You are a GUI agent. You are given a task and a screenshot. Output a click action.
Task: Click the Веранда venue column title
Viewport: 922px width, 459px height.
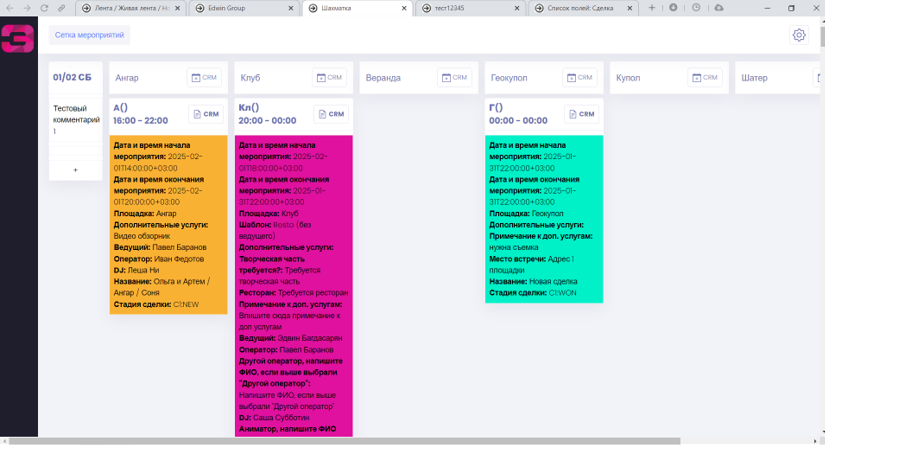point(383,78)
